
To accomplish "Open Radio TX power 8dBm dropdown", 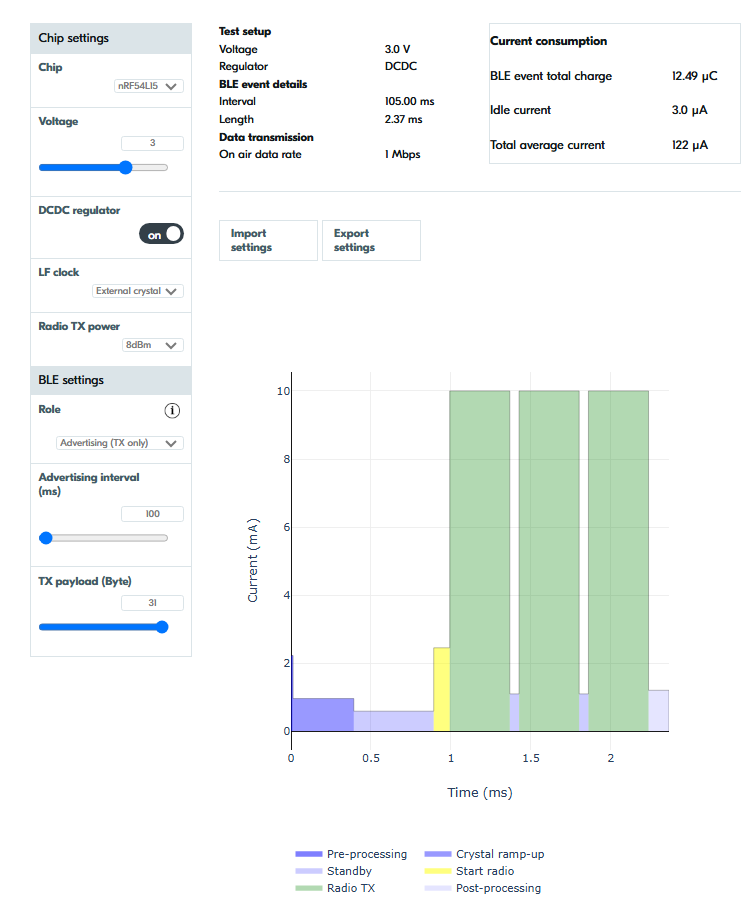I will (x=153, y=345).
